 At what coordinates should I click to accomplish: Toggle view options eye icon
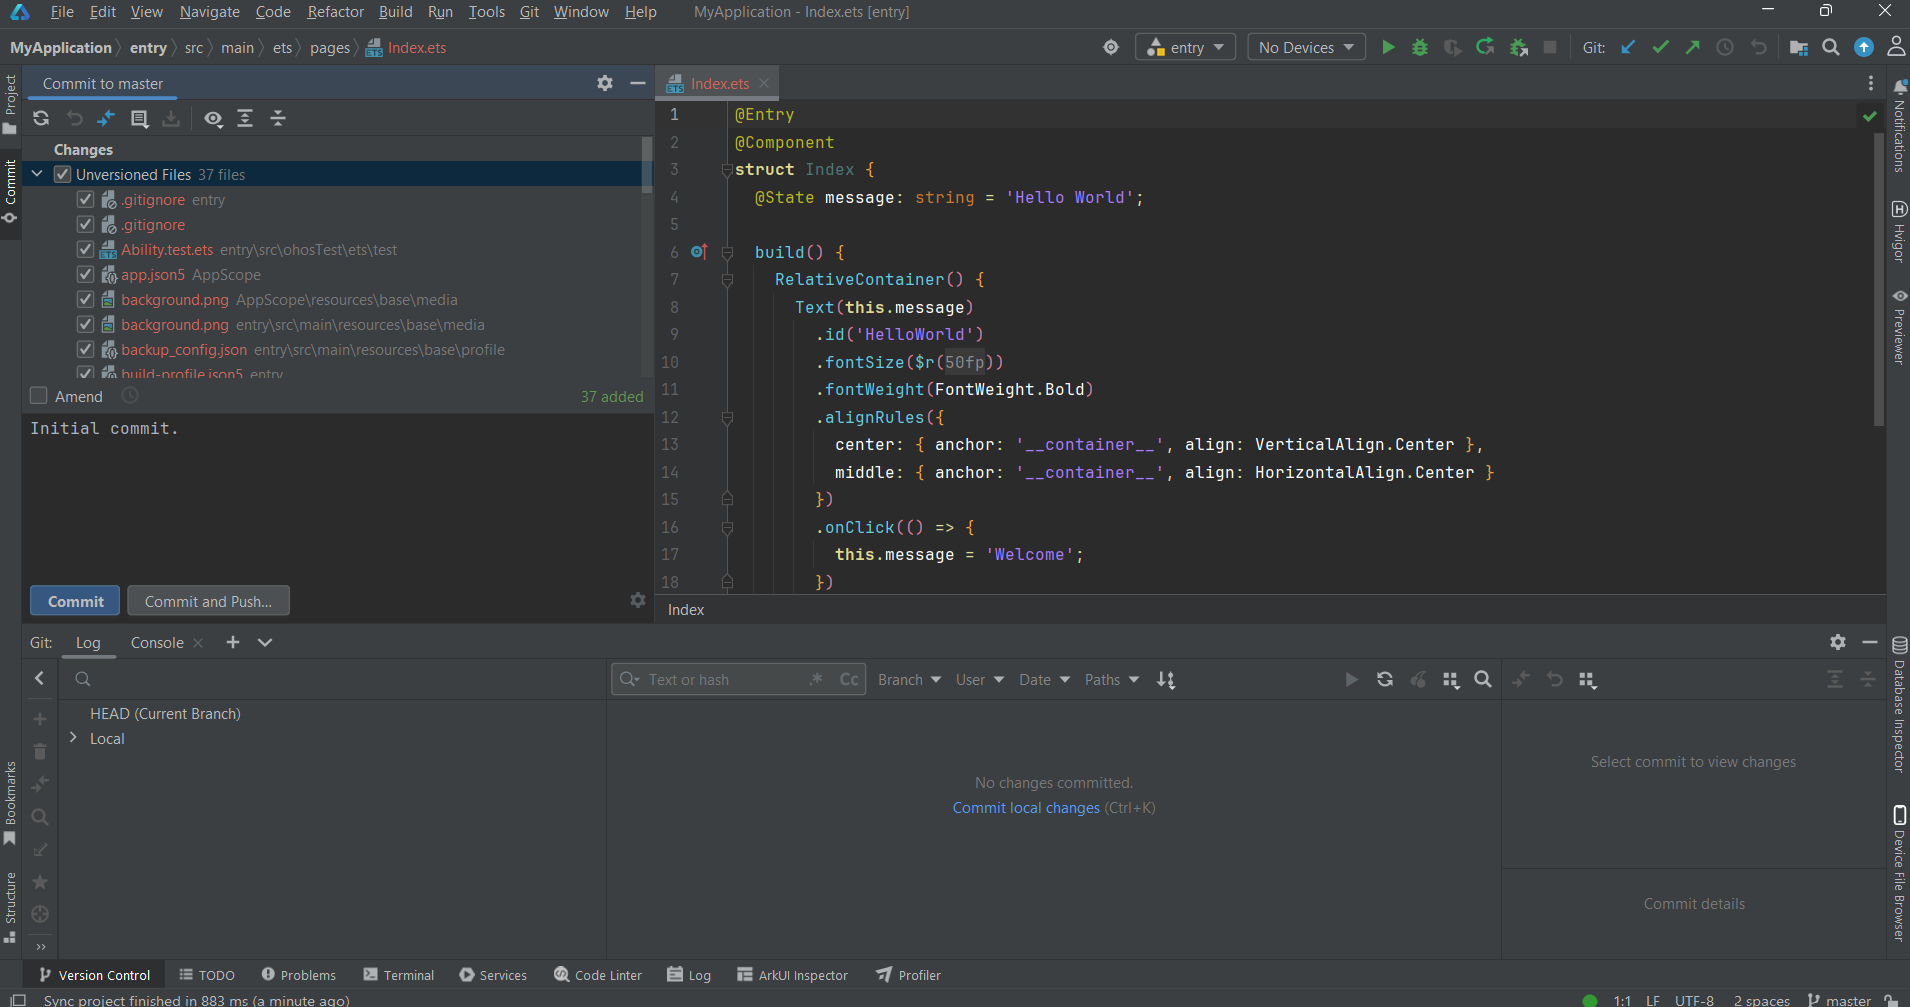(213, 118)
